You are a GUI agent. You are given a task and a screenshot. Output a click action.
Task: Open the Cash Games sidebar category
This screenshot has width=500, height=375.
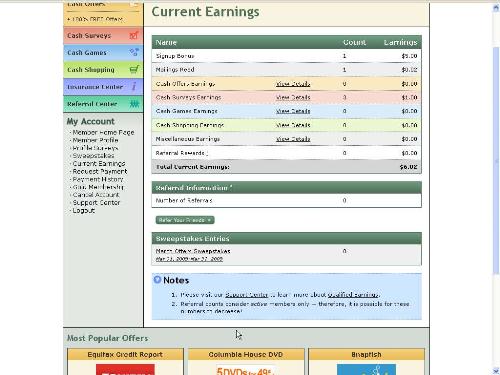coord(103,53)
